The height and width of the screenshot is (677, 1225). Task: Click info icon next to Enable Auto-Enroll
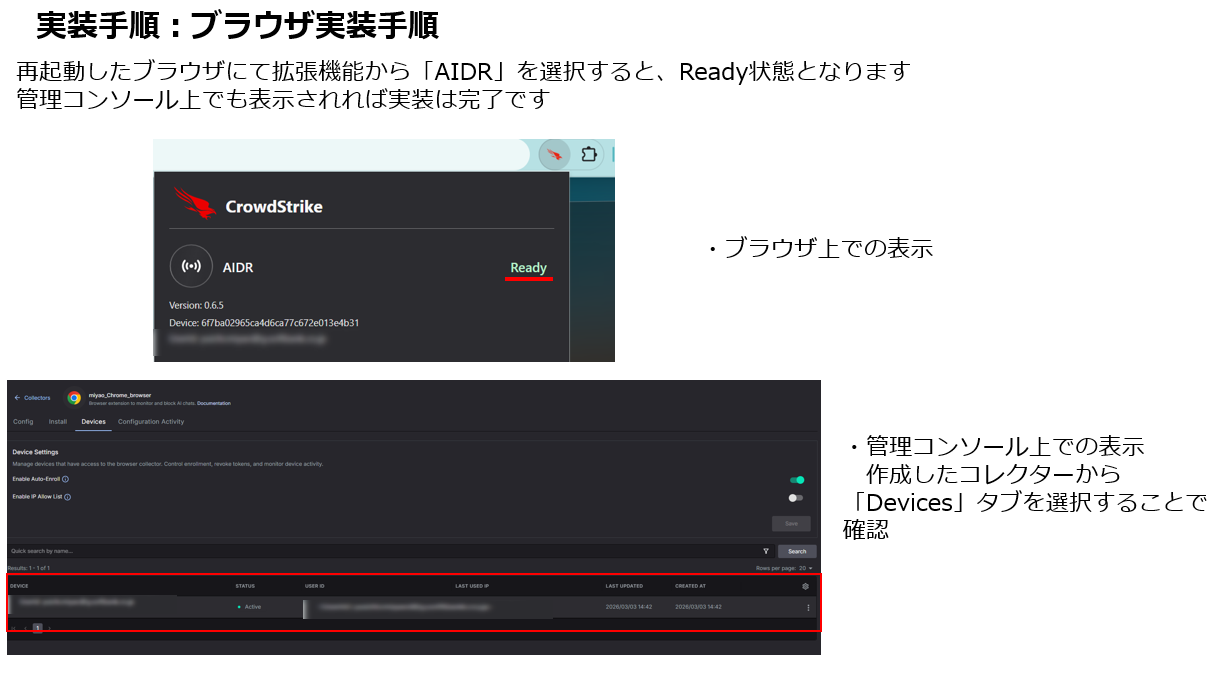coord(66,480)
